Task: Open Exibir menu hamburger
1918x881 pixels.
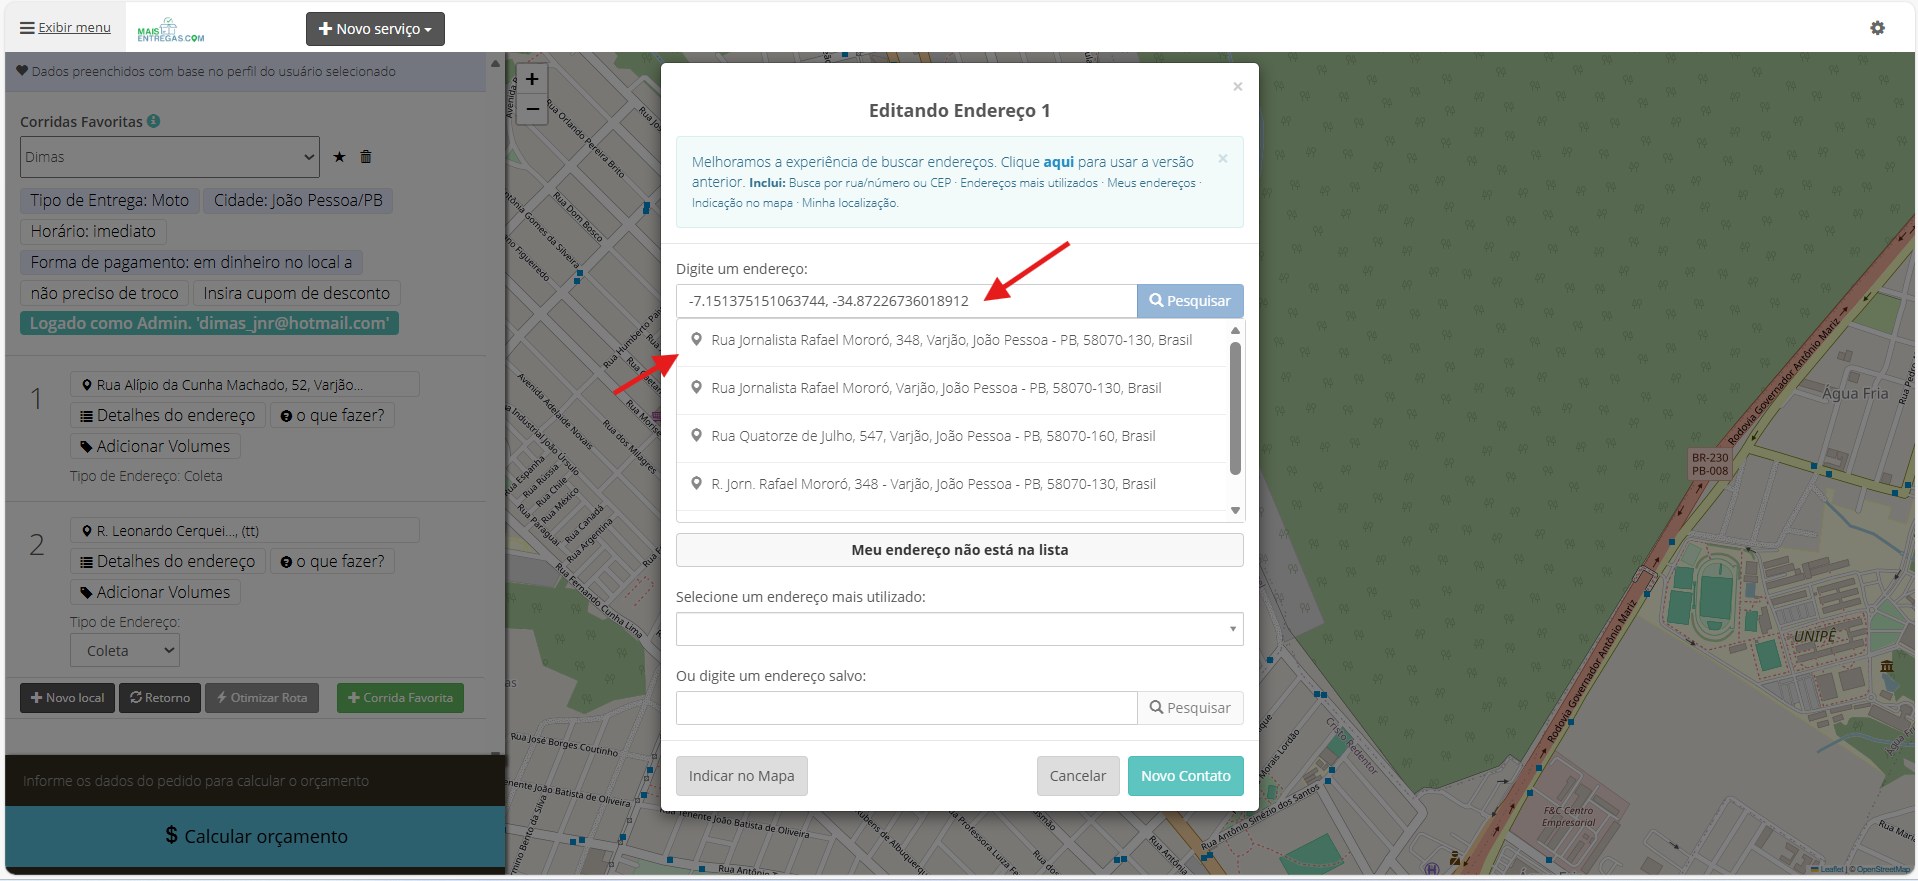Action: (x=65, y=28)
